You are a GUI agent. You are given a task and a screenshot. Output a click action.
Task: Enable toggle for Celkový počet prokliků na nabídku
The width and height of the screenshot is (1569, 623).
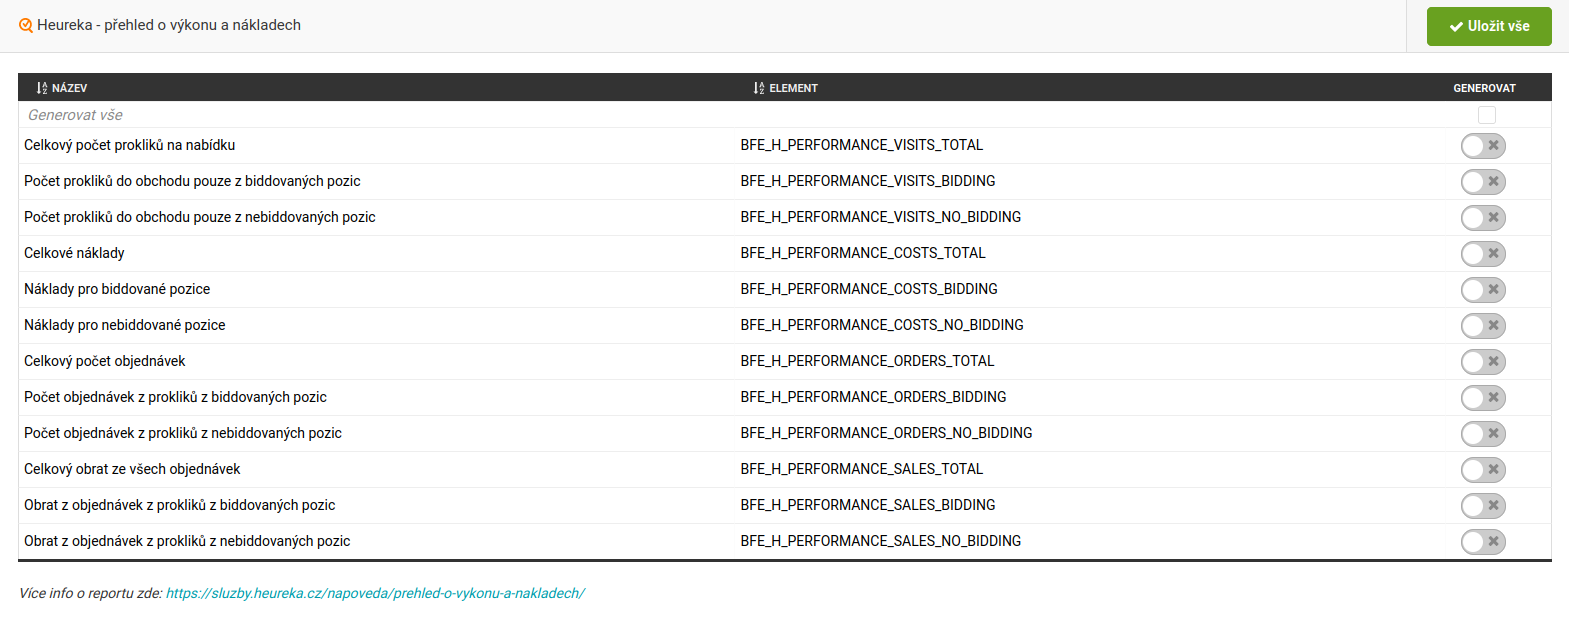1483,146
